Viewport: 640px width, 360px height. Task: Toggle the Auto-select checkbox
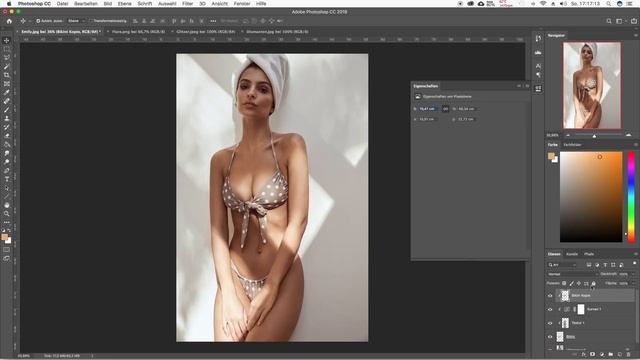38,21
